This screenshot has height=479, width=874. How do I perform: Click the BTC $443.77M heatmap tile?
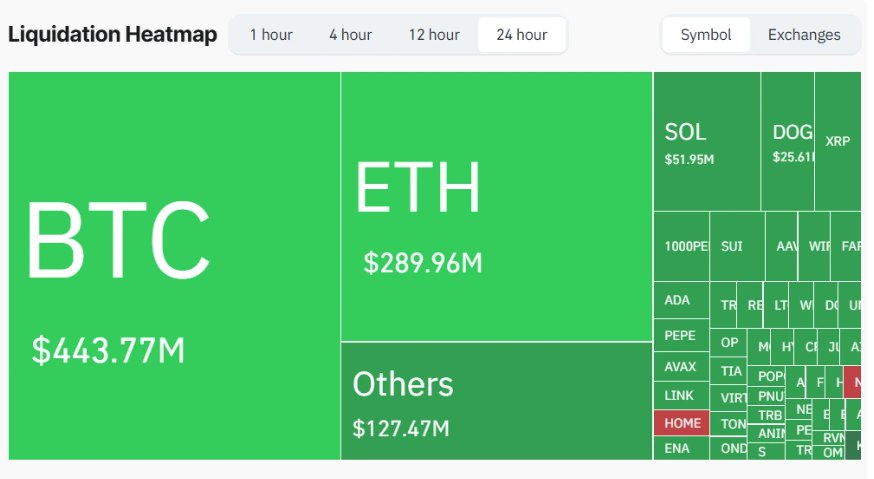tap(174, 266)
